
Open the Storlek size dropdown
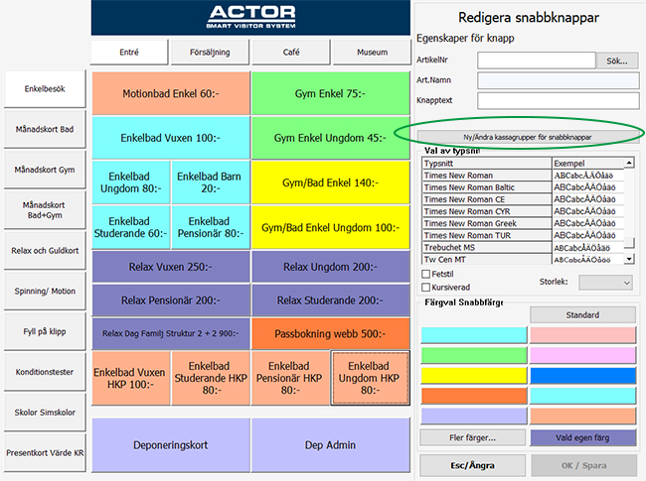(605, 283)
